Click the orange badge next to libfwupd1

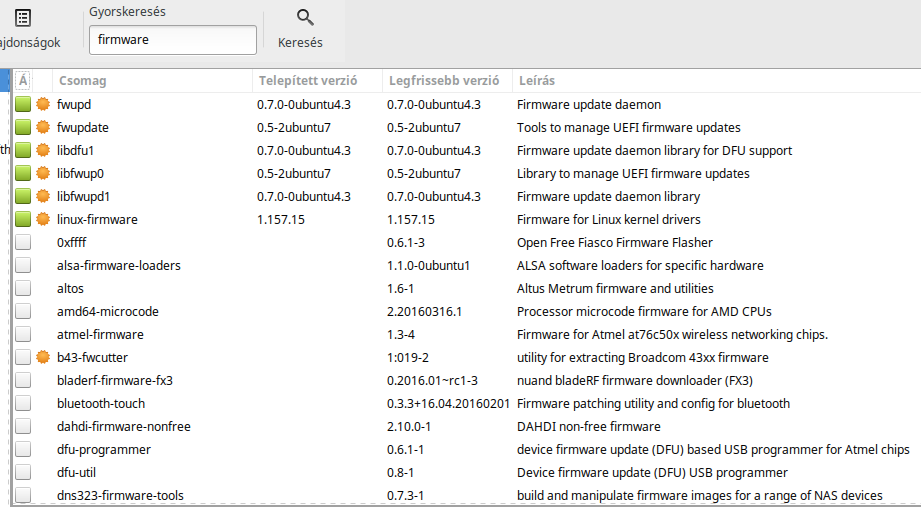pos(43,196)
